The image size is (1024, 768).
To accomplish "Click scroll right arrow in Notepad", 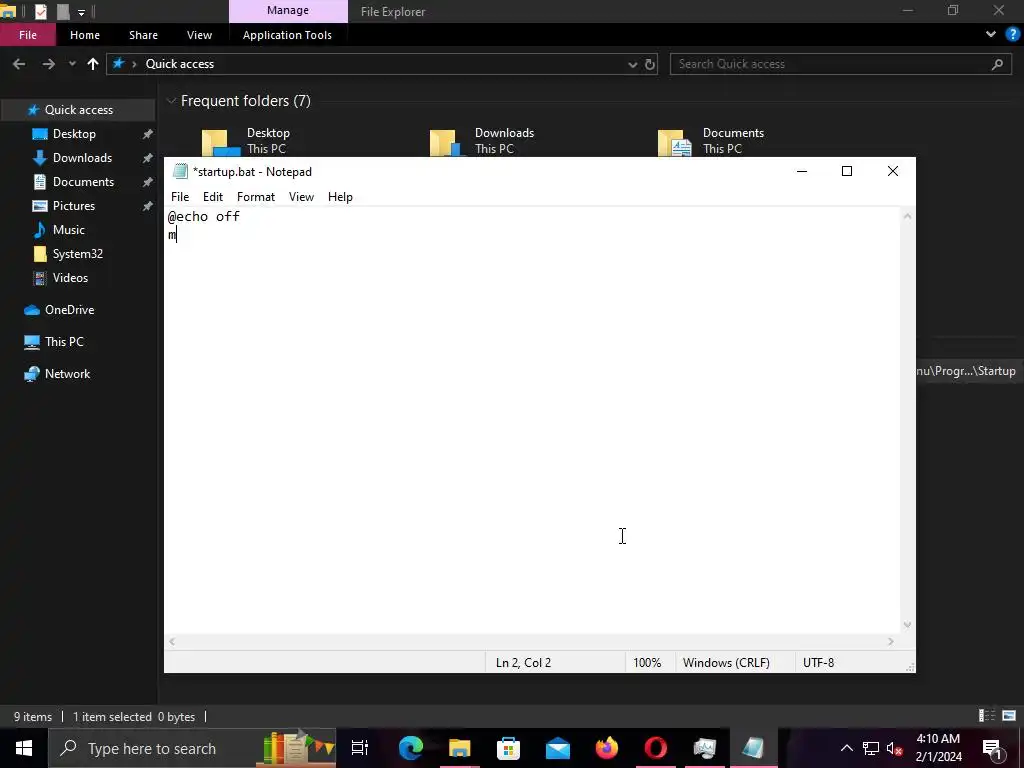I will (891, 641).
